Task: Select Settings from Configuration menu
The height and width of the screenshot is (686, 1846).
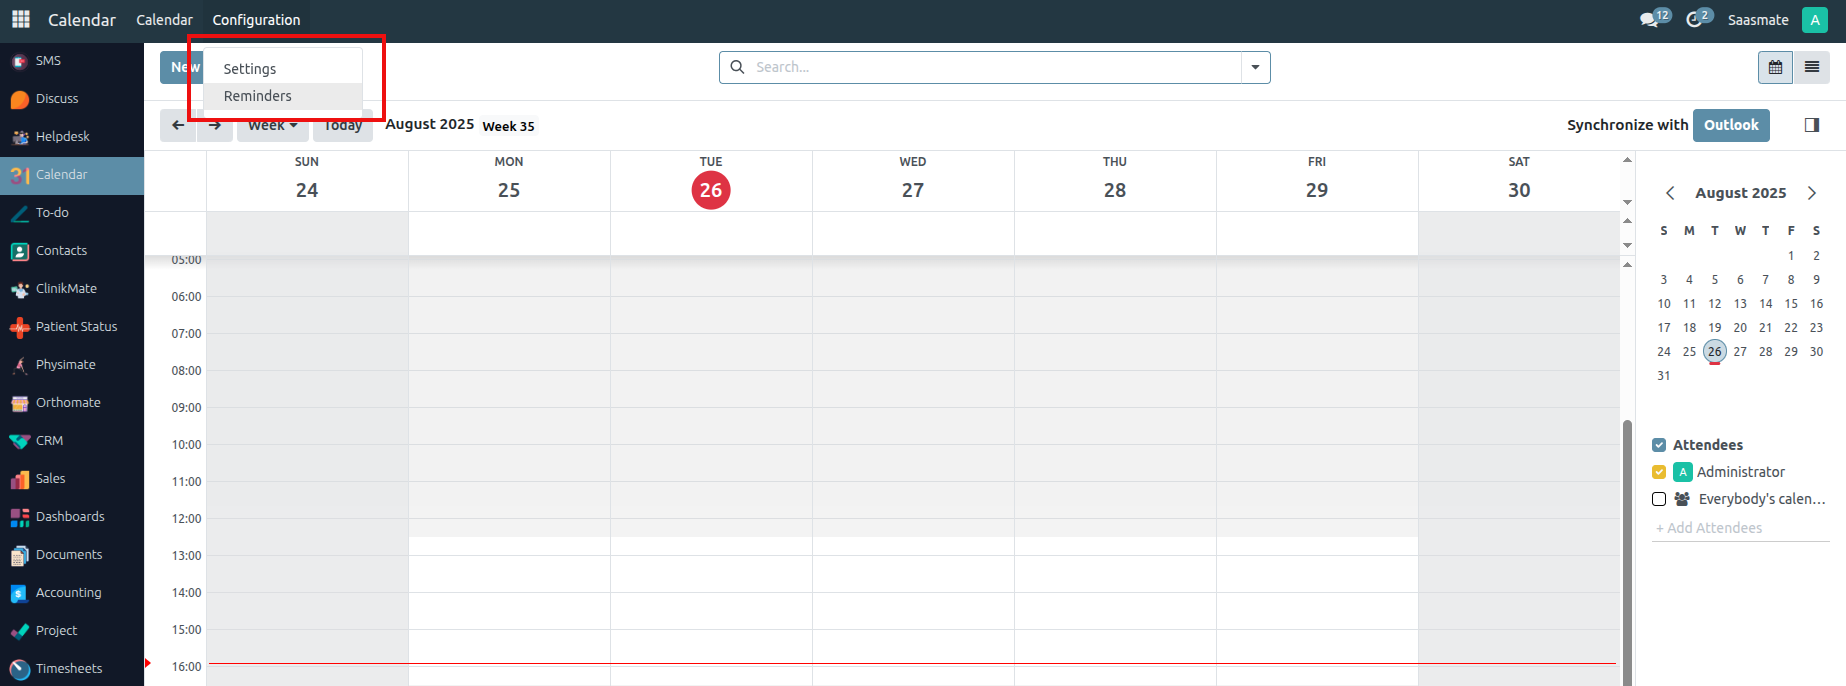Action: pyautogui.click(x=250, y=69)
